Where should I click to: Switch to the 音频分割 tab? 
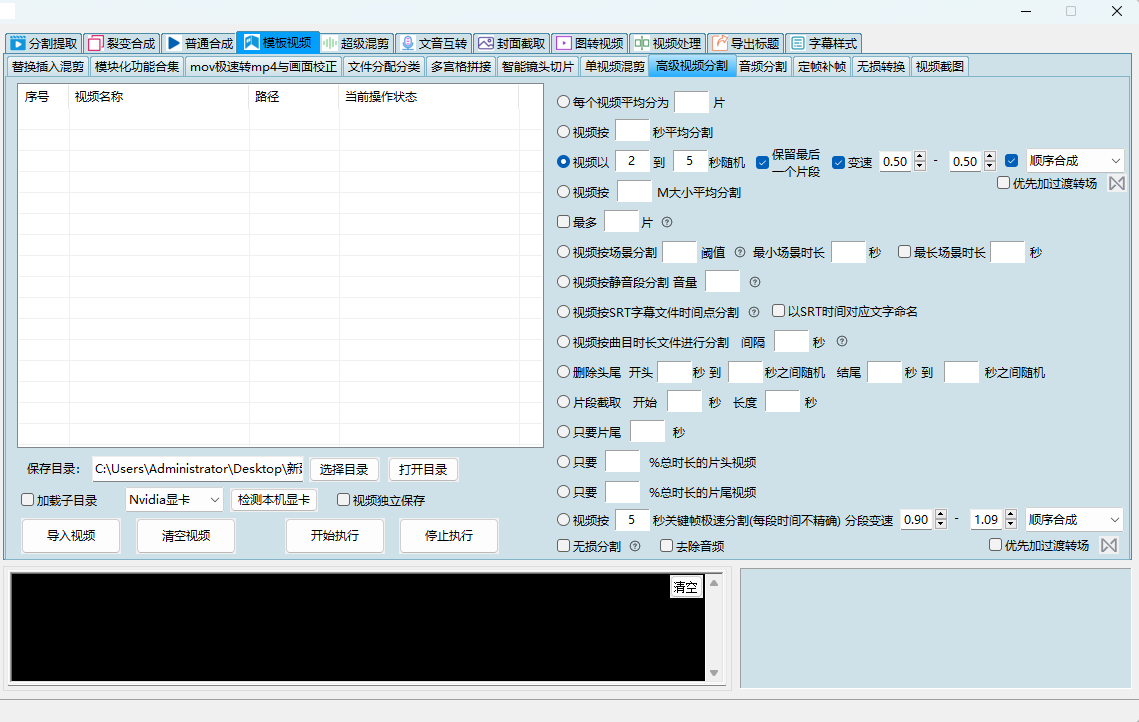(763, 67)
